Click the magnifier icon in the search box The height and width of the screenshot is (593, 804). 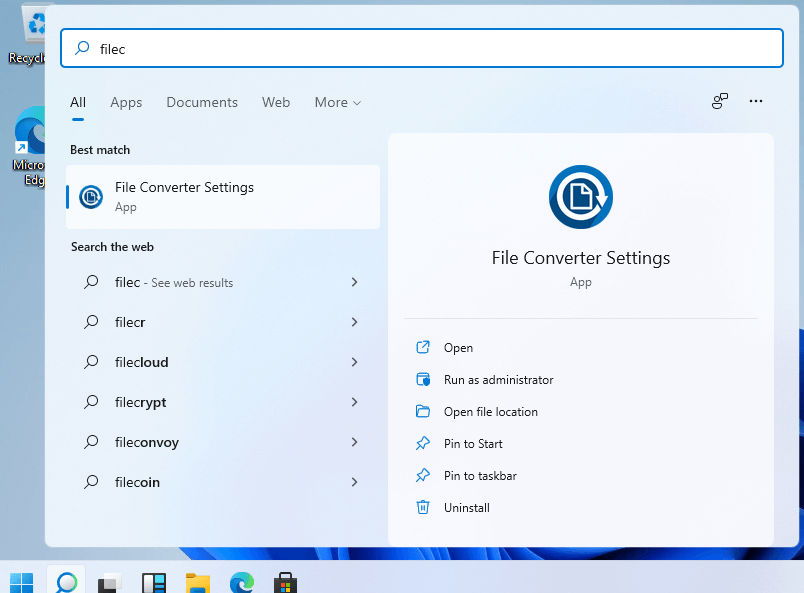(x=82, y=48)
